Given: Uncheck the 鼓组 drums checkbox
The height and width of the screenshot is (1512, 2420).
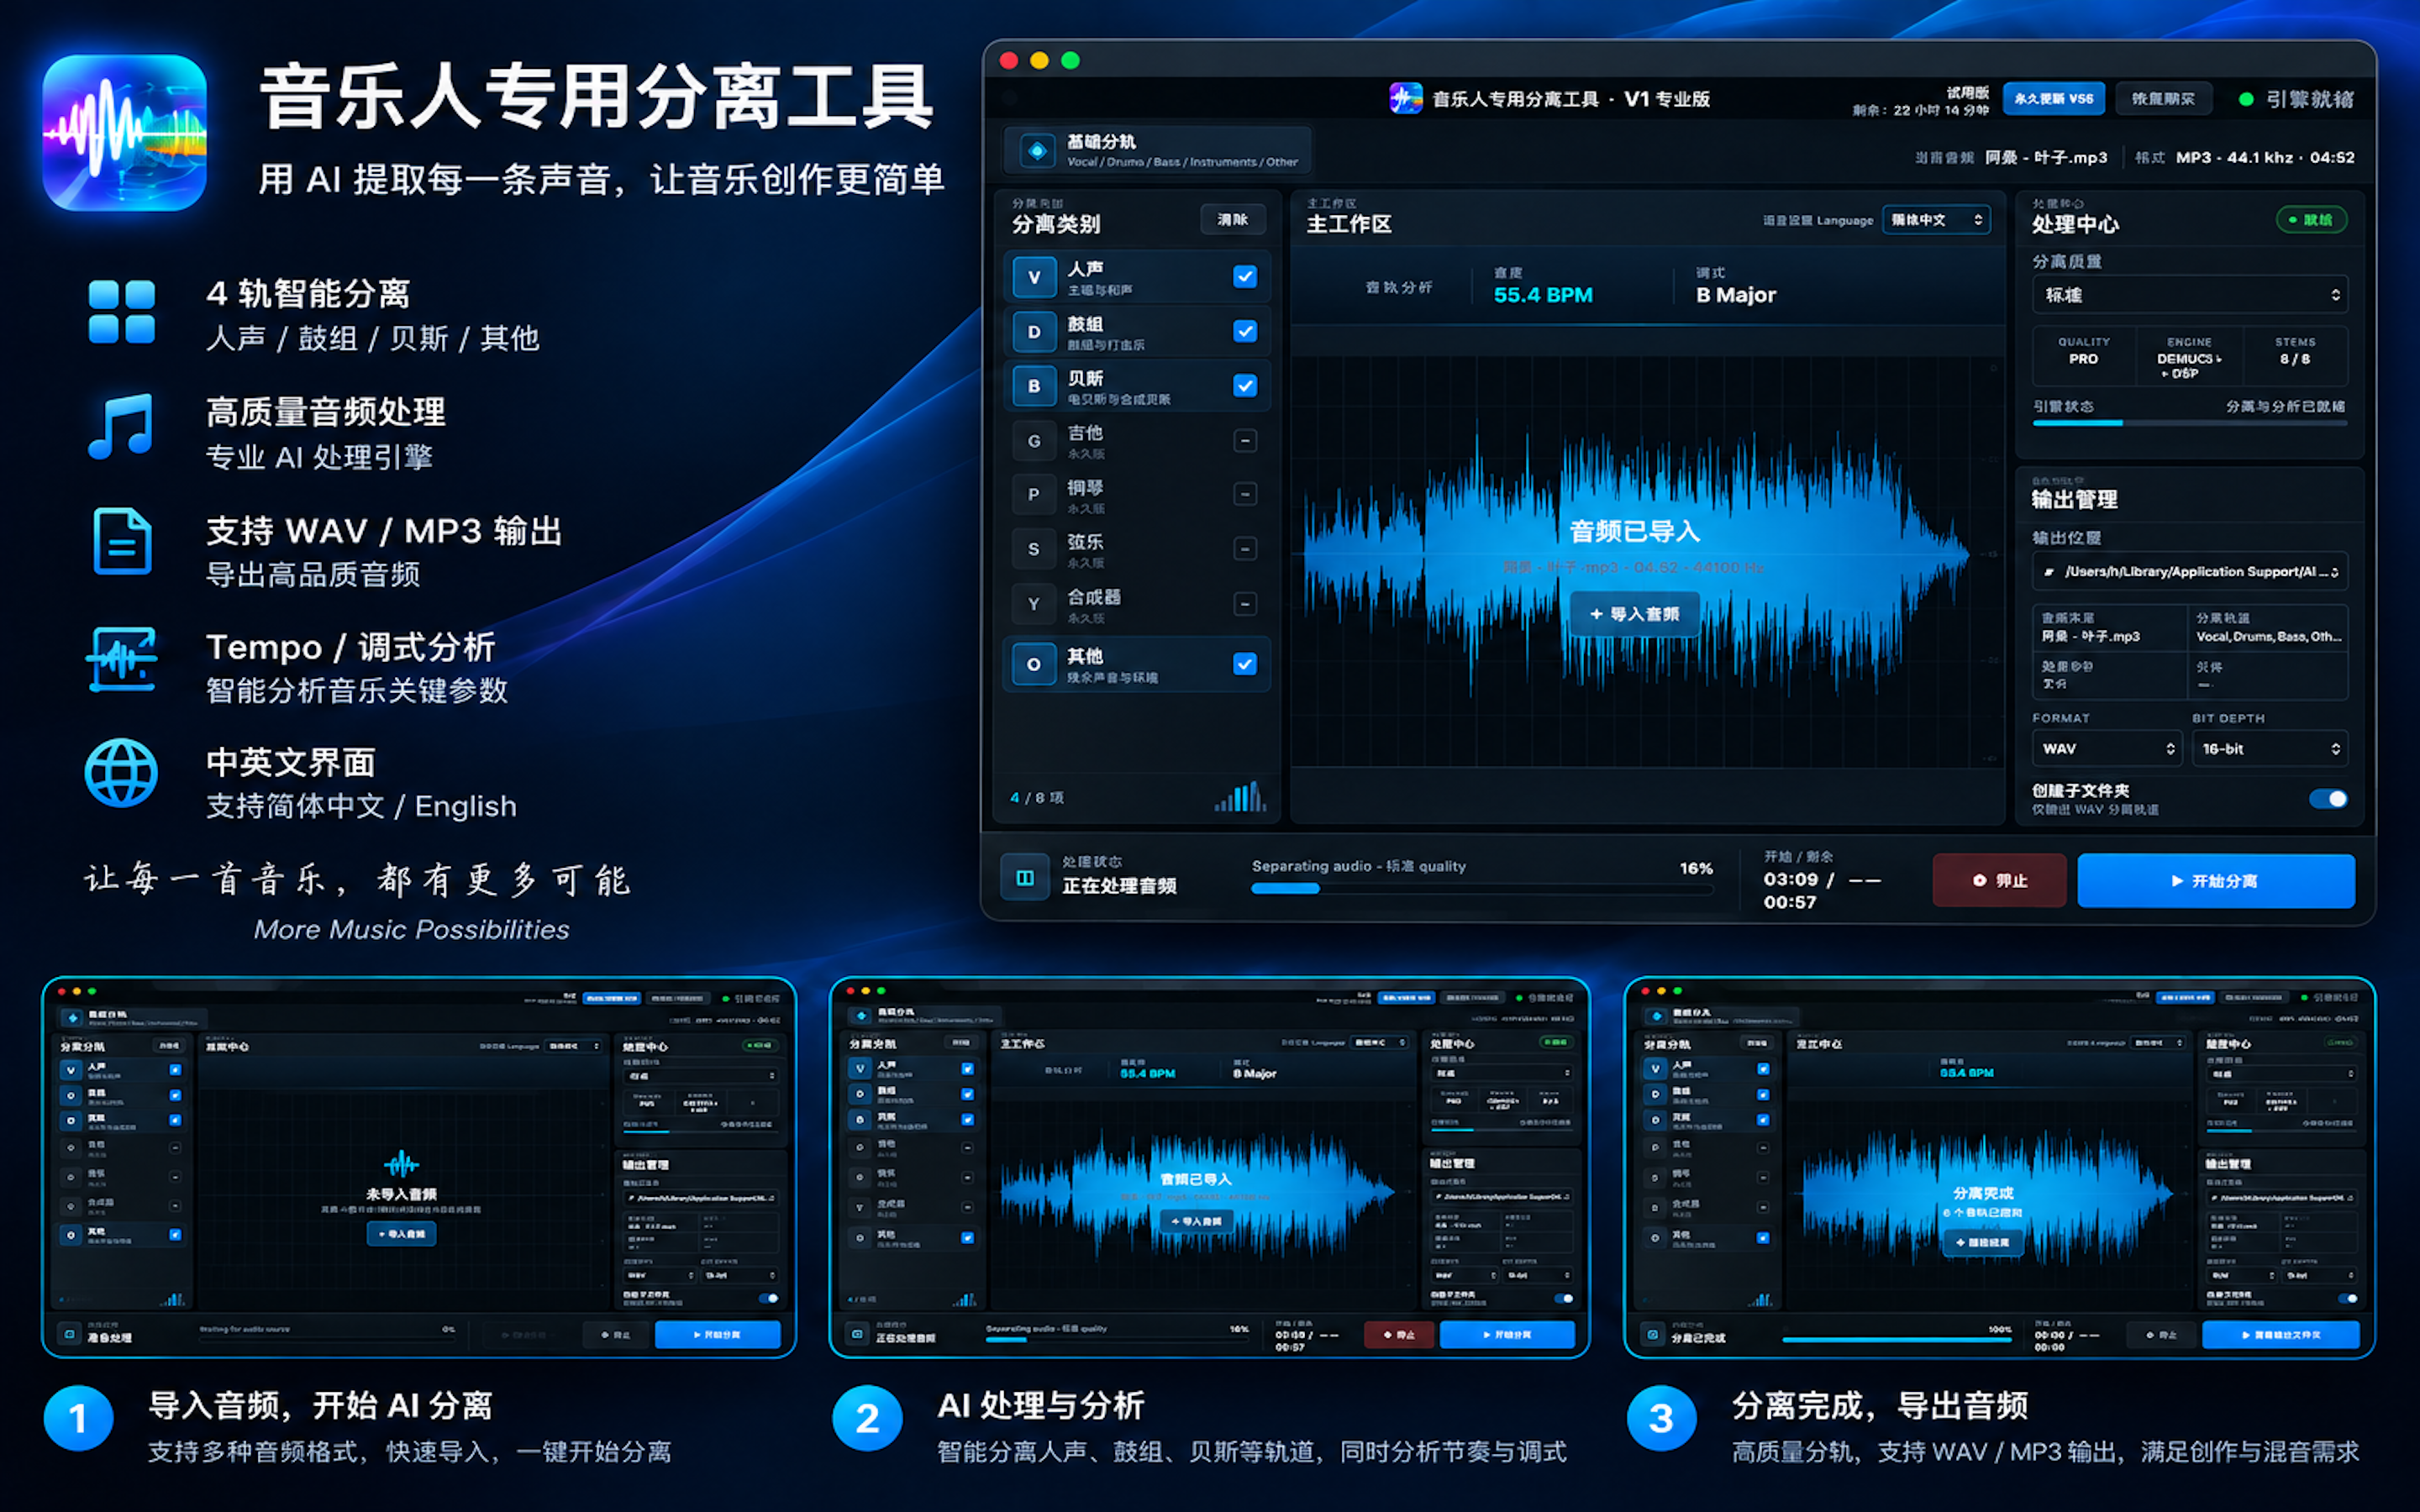Looking at the screenshot, I should (x=1245, y=331).
